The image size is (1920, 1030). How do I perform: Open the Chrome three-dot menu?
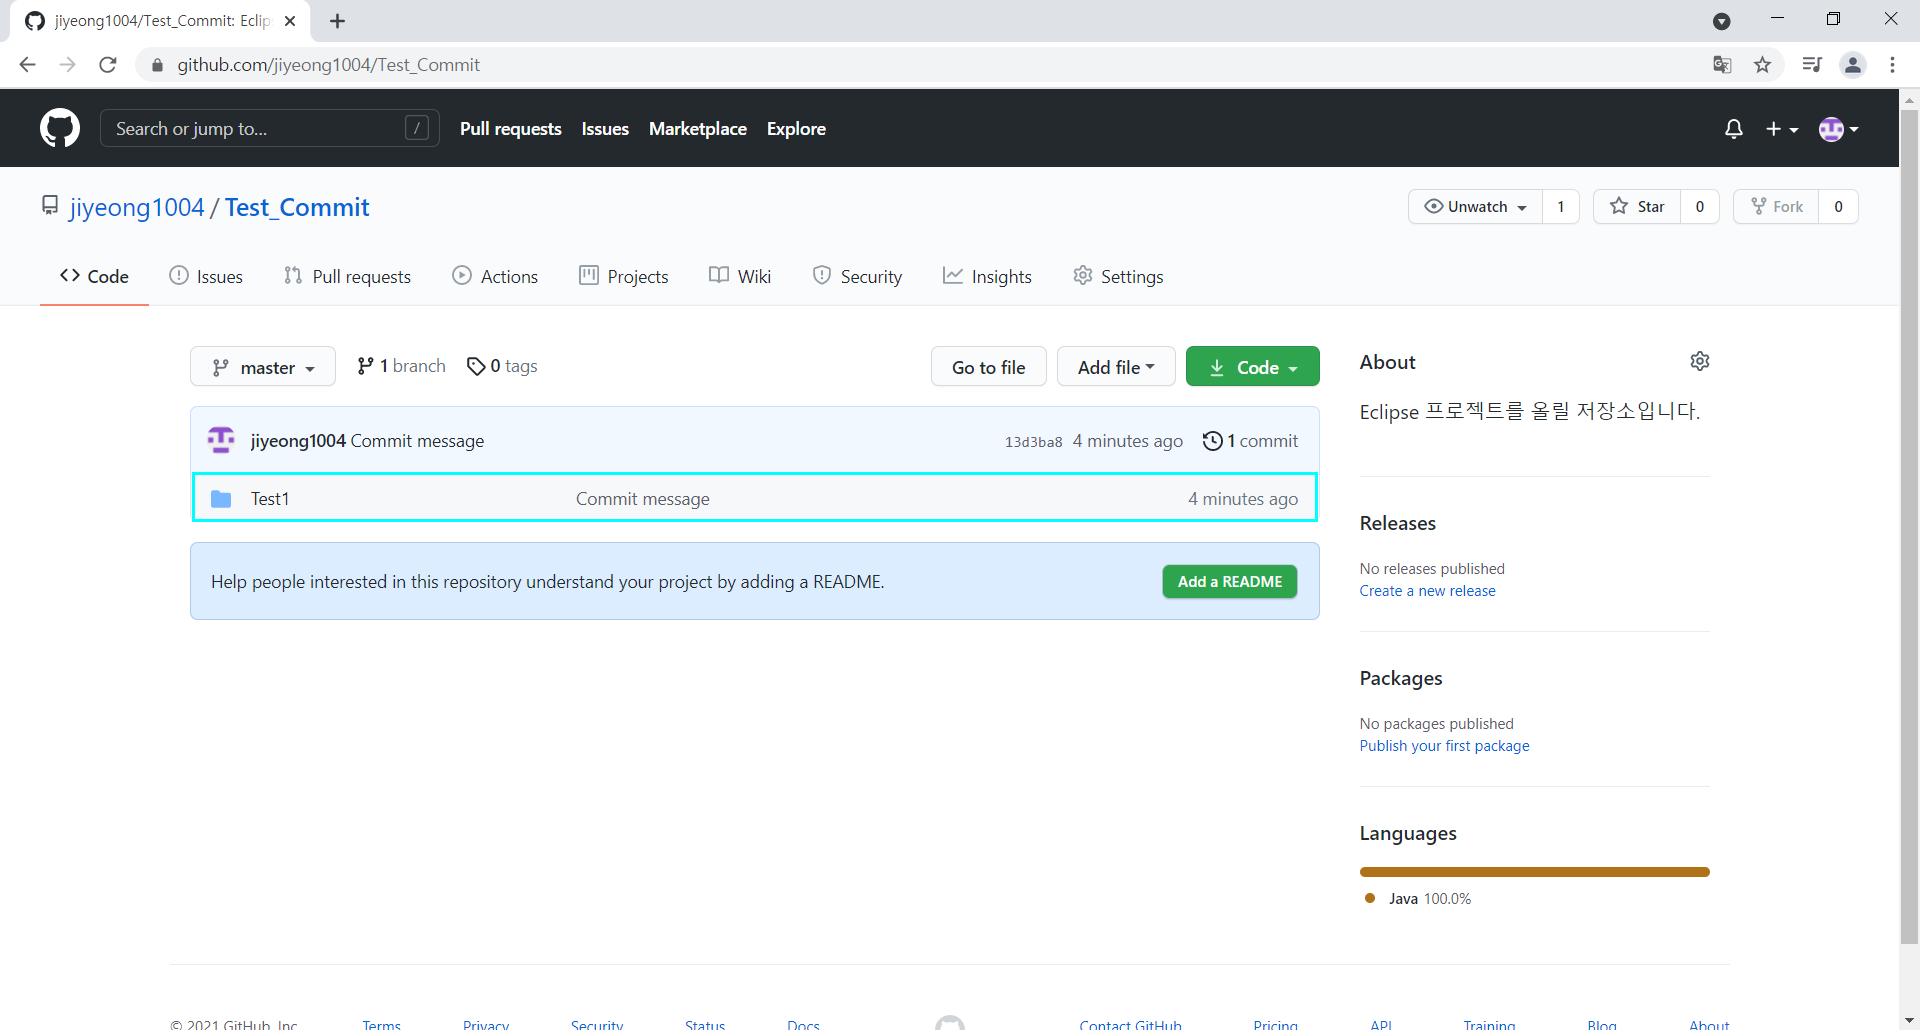coord(1892,65)
